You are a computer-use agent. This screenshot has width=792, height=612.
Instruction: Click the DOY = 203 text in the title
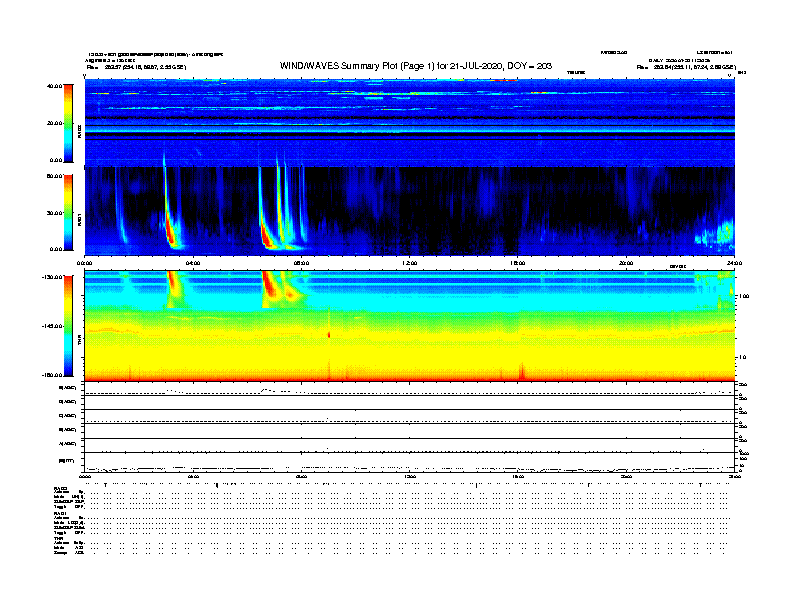pos(529,66)
